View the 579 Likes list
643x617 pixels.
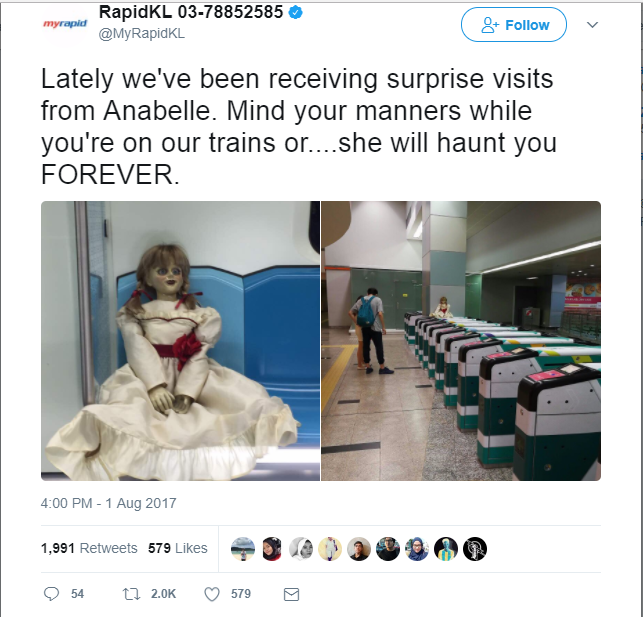pos(178,548)
